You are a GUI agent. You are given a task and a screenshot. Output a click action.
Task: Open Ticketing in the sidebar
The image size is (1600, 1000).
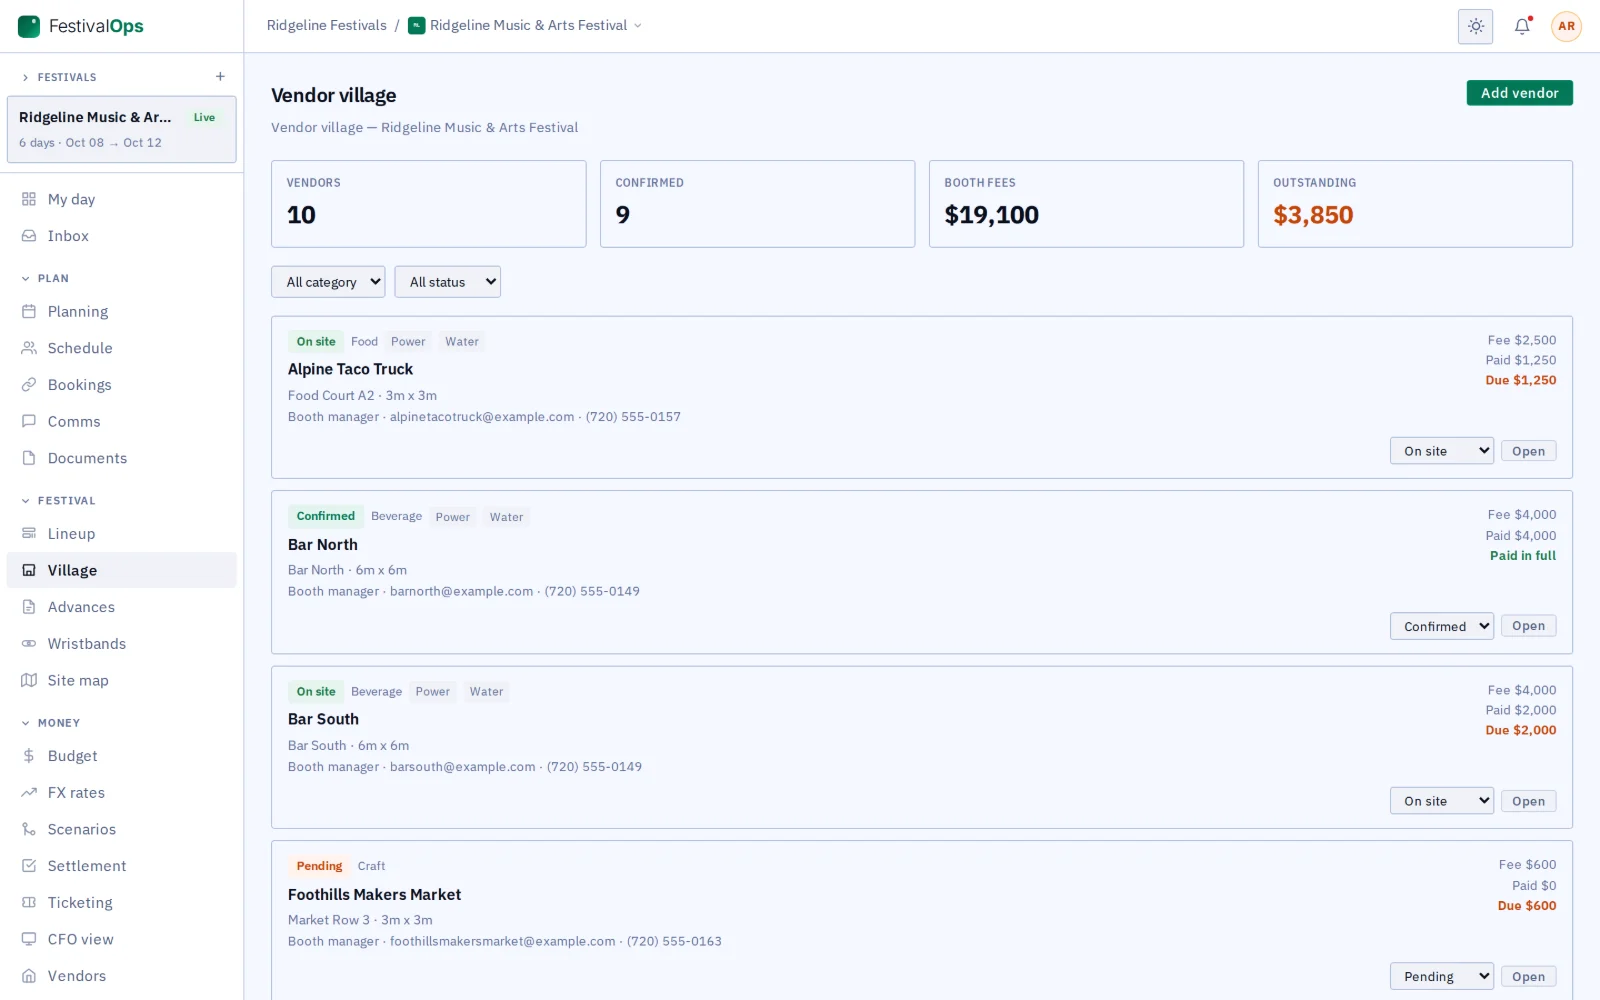coord(122,903)
